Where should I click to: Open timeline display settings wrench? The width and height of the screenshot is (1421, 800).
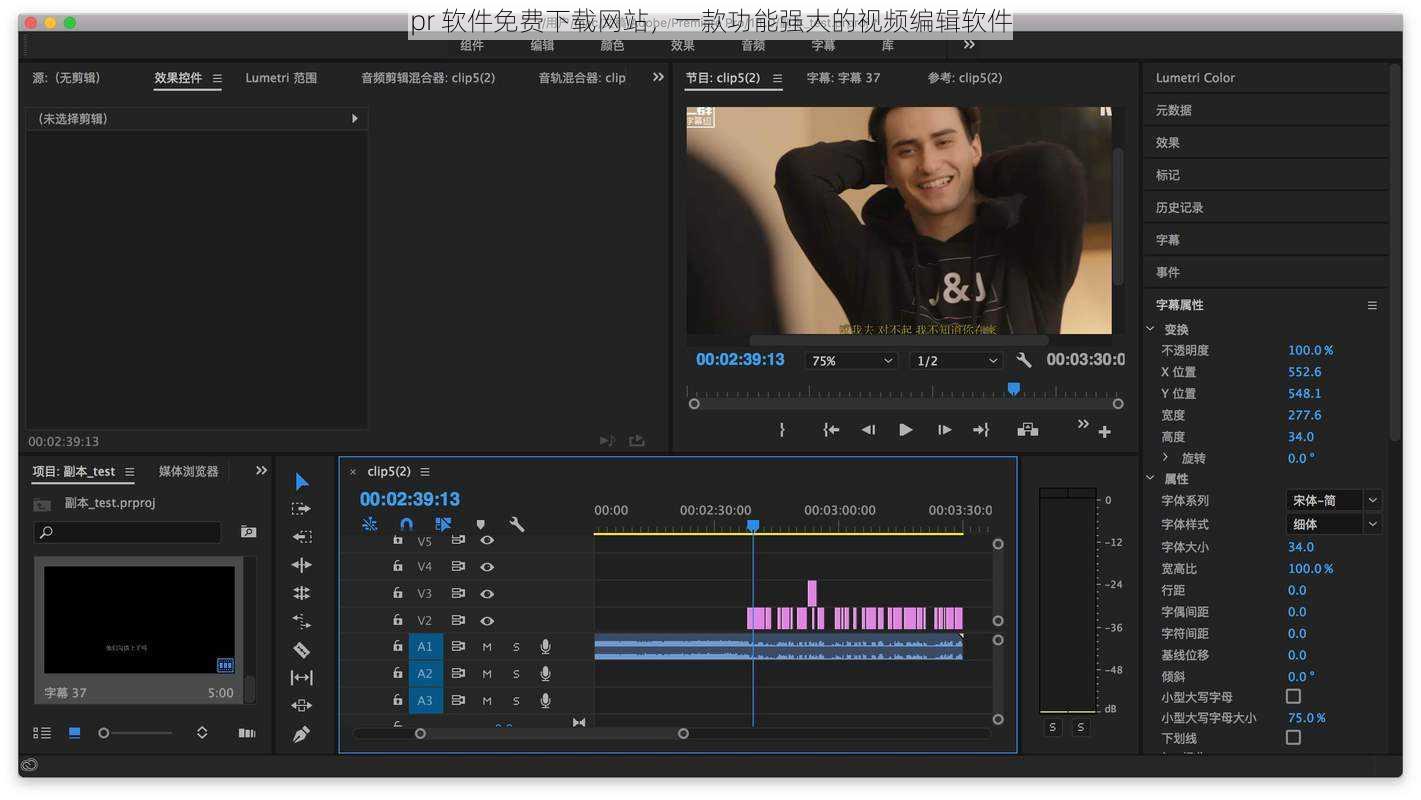[x=517, y=524]
